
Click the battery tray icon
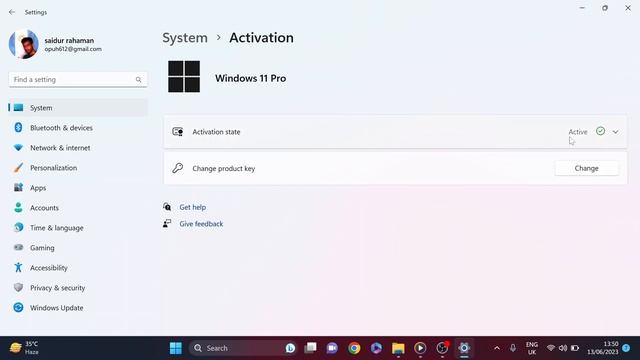tap(575, 348)
